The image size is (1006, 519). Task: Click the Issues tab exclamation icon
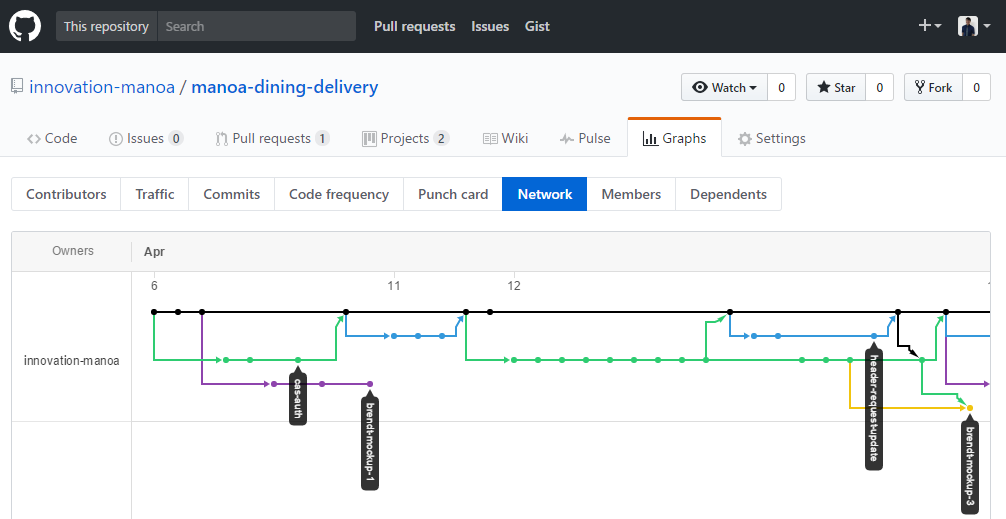pyautogui.click(x=115, y=139)
